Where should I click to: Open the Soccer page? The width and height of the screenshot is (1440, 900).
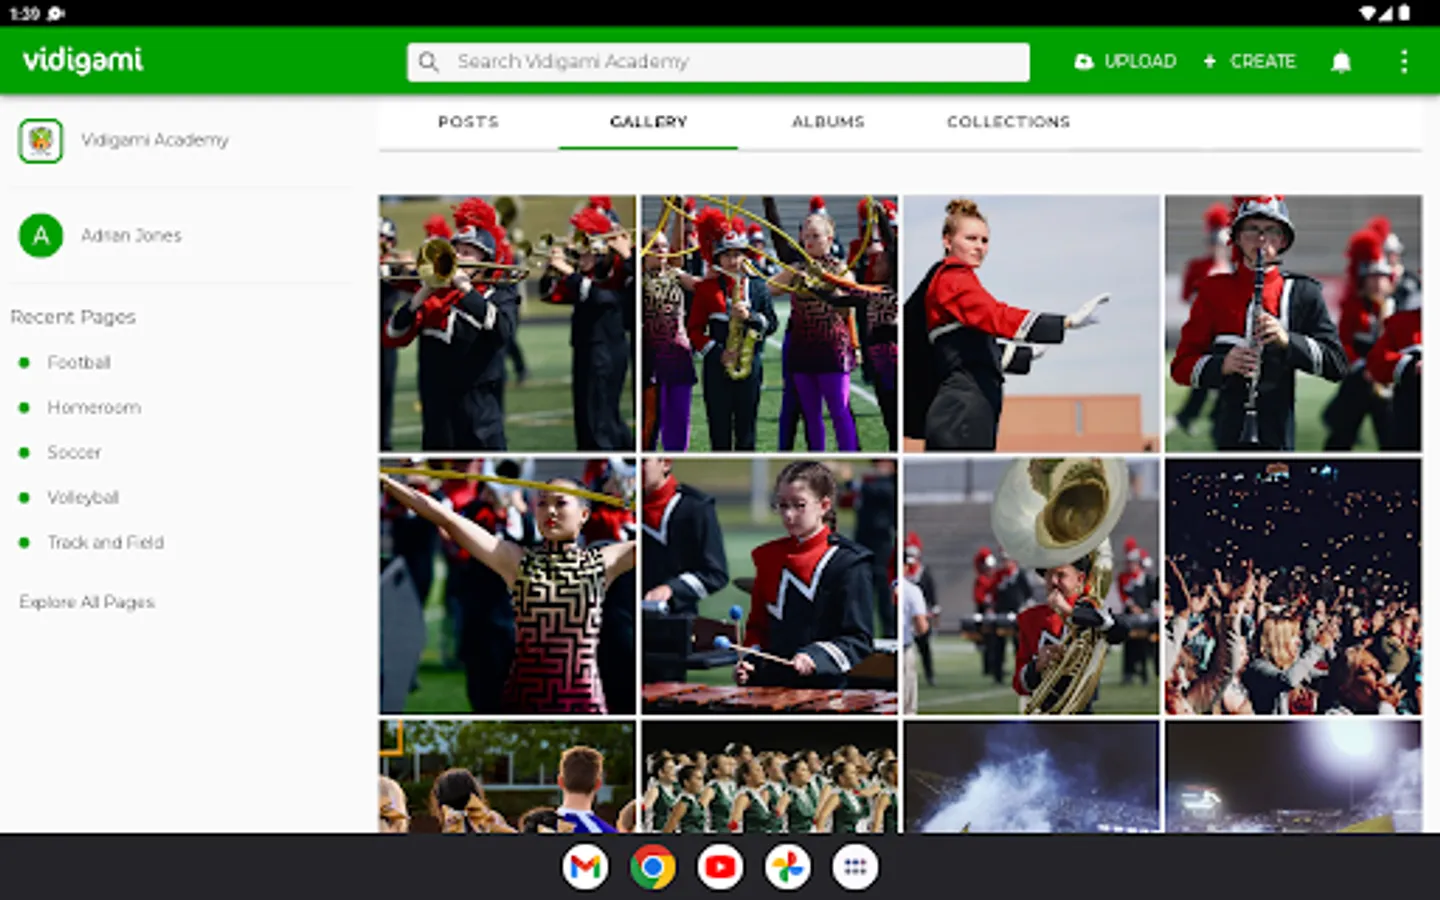tap(74, 452)
